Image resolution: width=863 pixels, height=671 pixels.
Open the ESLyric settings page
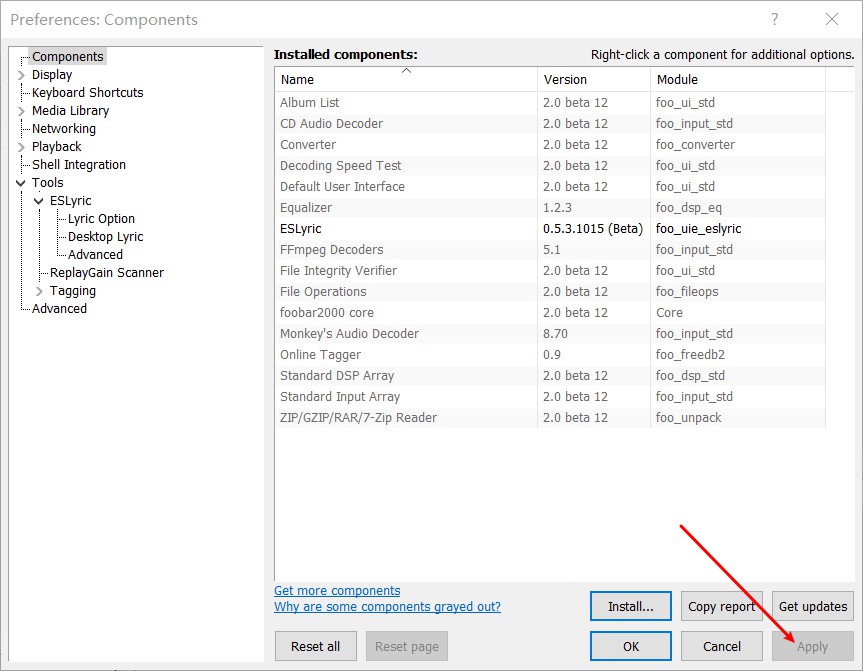(x=70, y=201)
